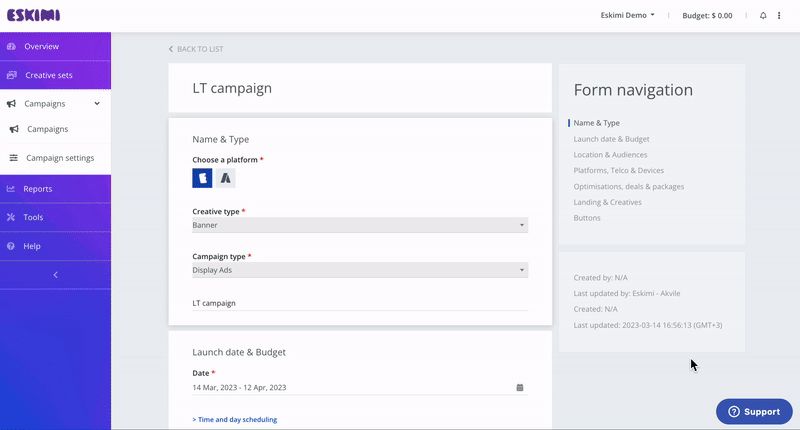This screenshot has width=800, height=430.
Task: Open Creative sets in the sidebar
Action: click(55, 75)
